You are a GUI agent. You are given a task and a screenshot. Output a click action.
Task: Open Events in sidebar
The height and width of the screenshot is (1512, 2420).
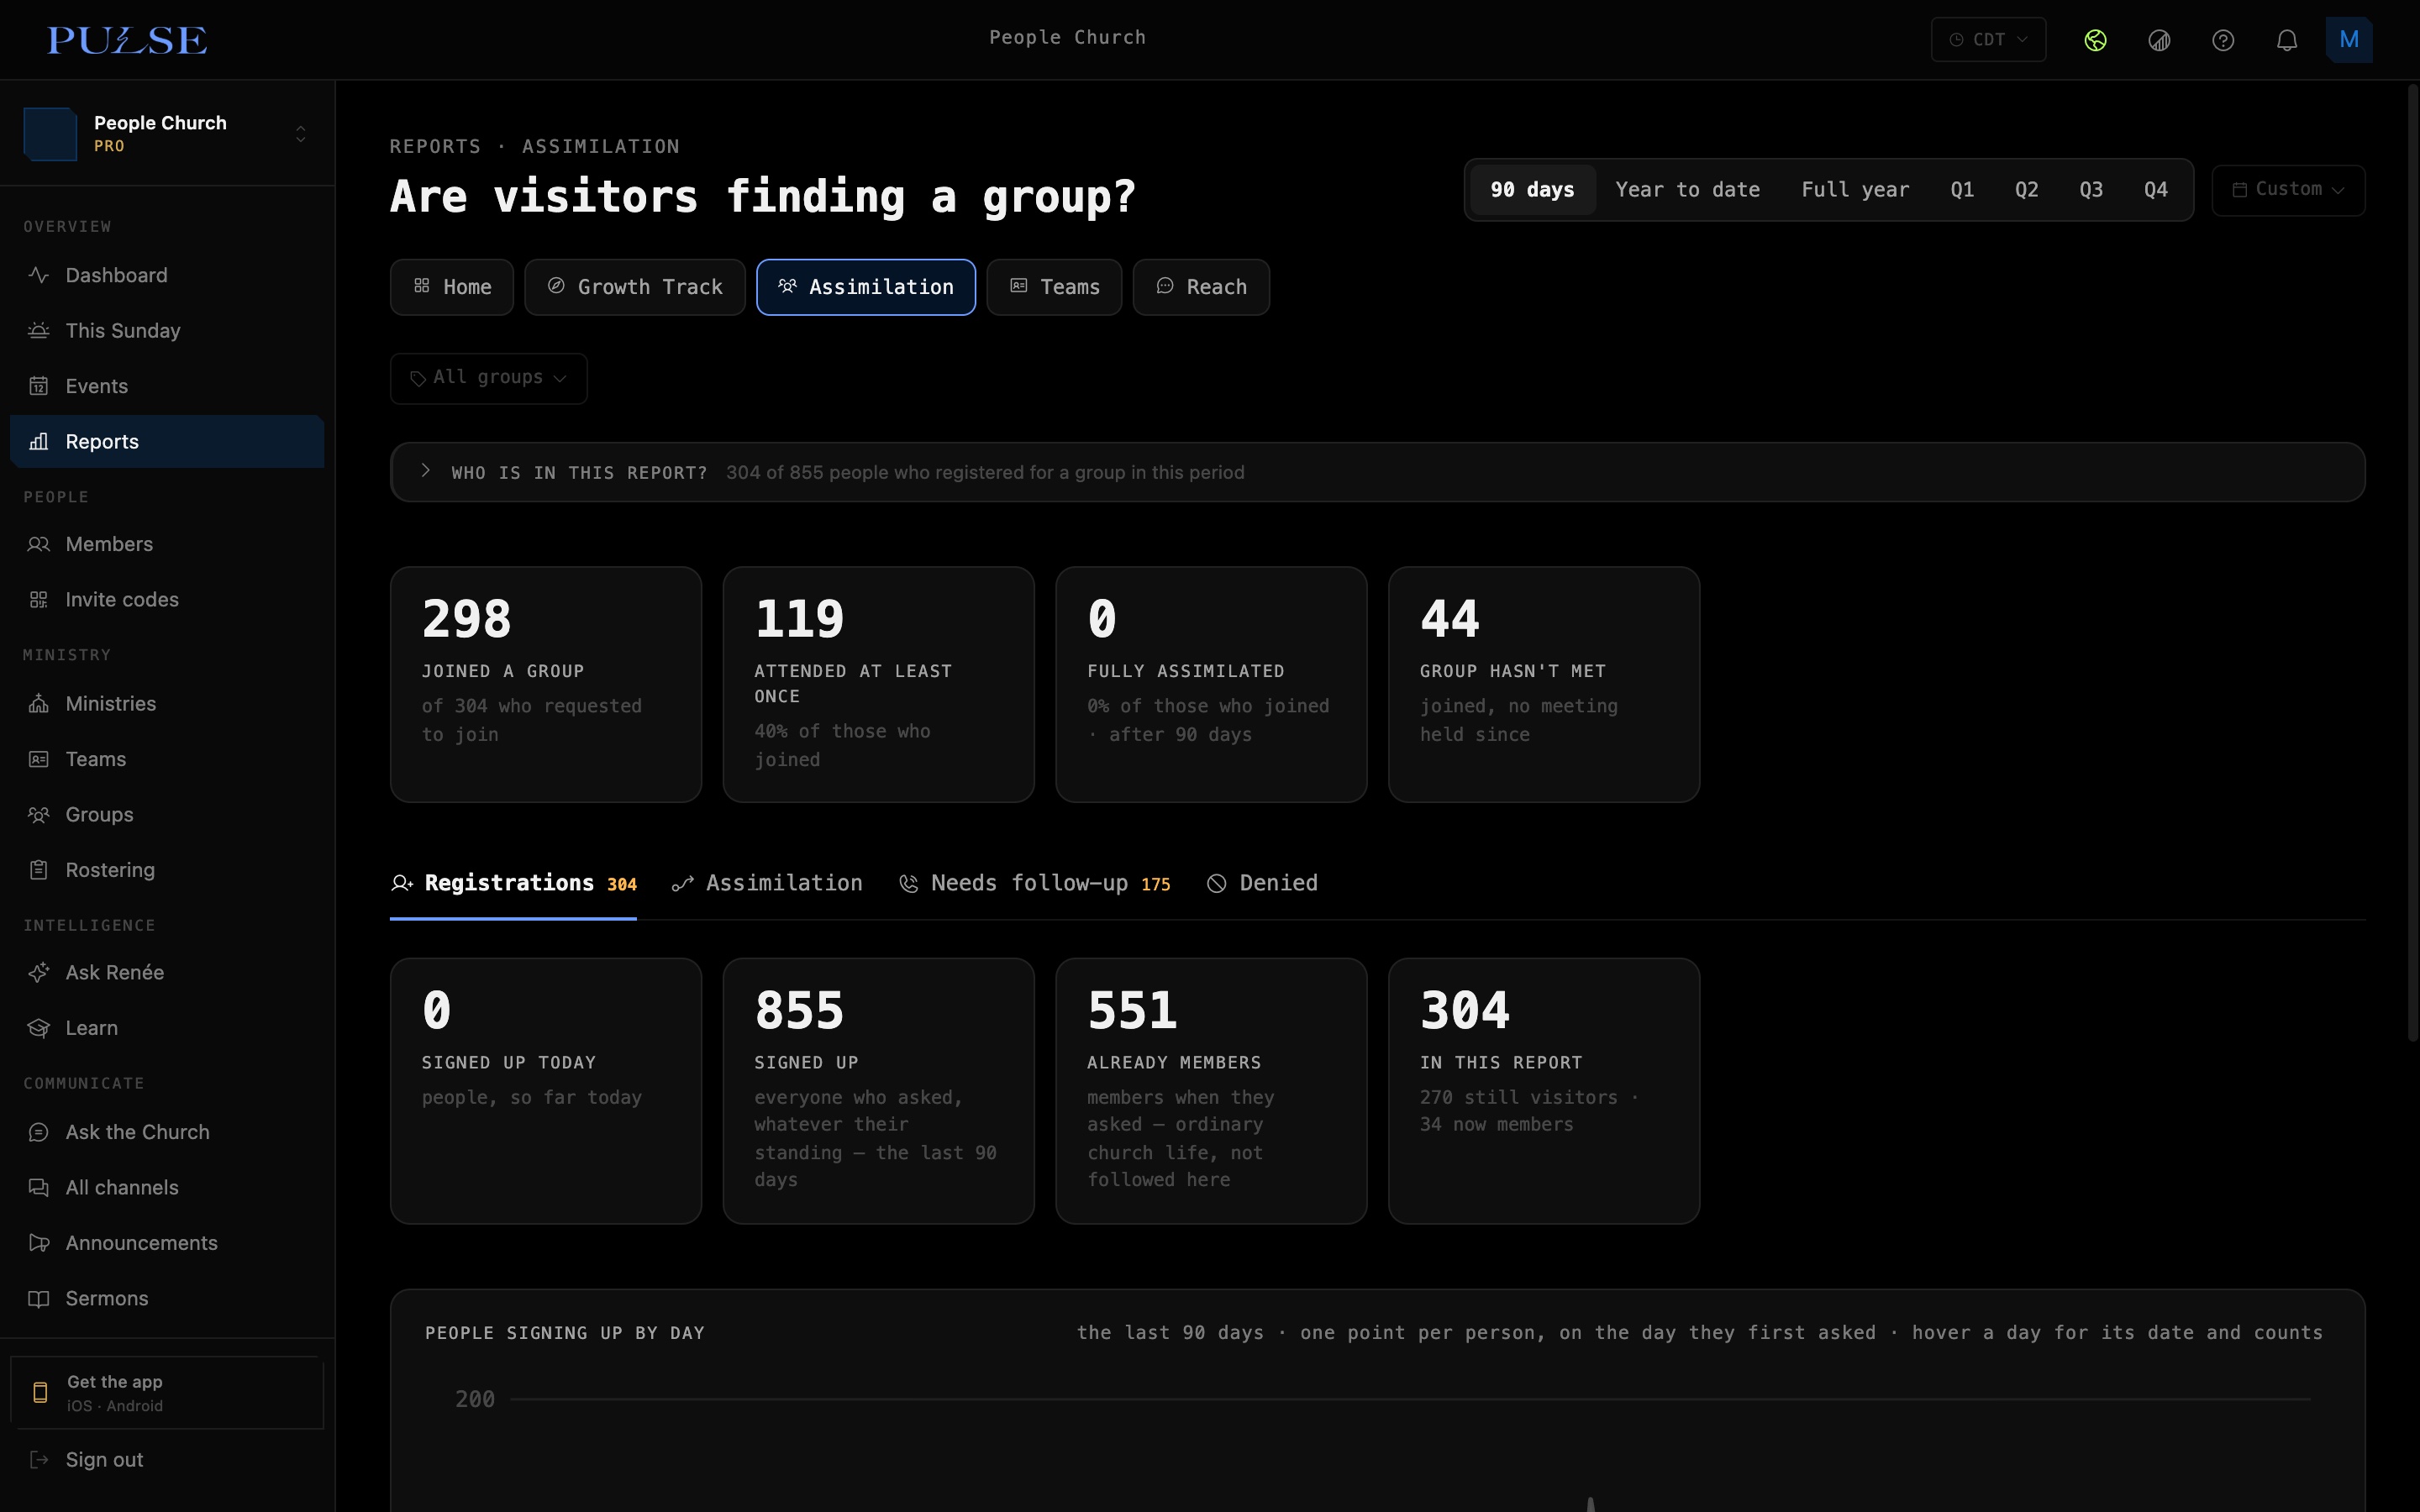click(167, 386)
